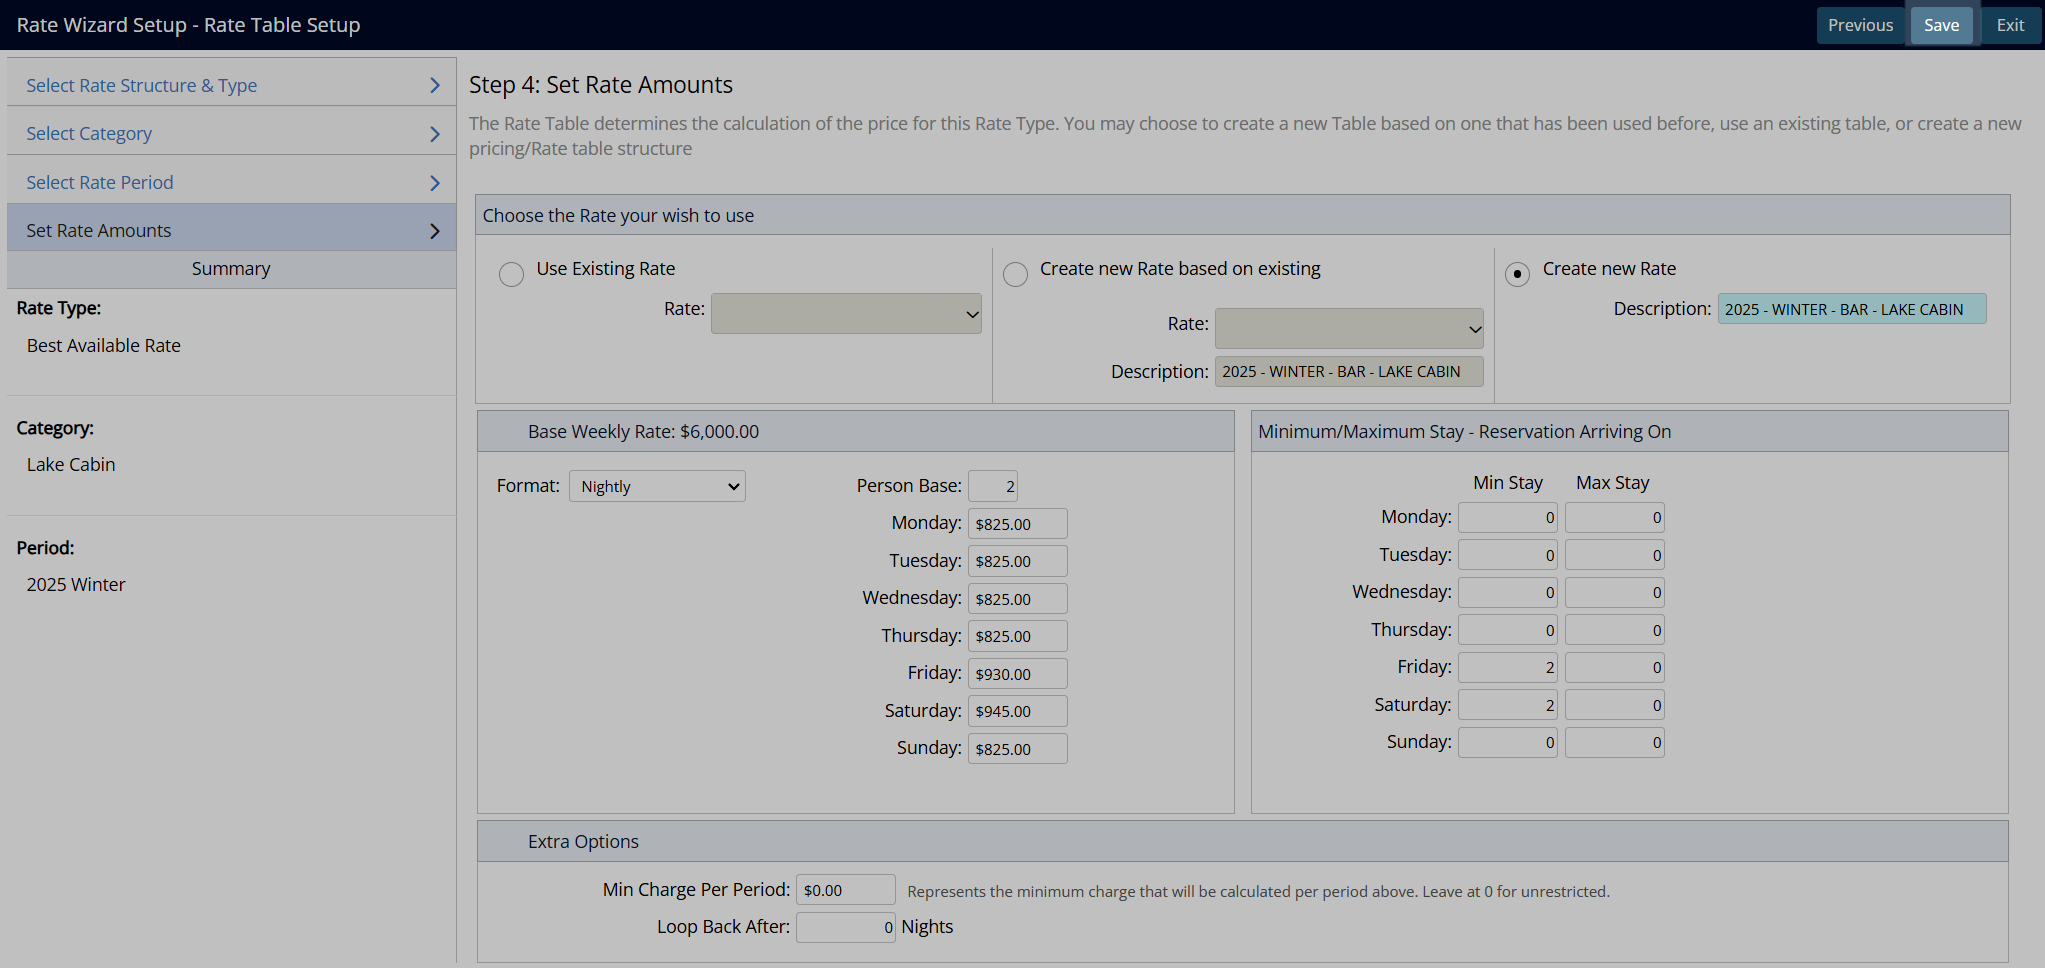Viewport: 2045px width, 968px height.
Task: Click Wednesday Min Stay field
Action: [x=1507, y=592]
